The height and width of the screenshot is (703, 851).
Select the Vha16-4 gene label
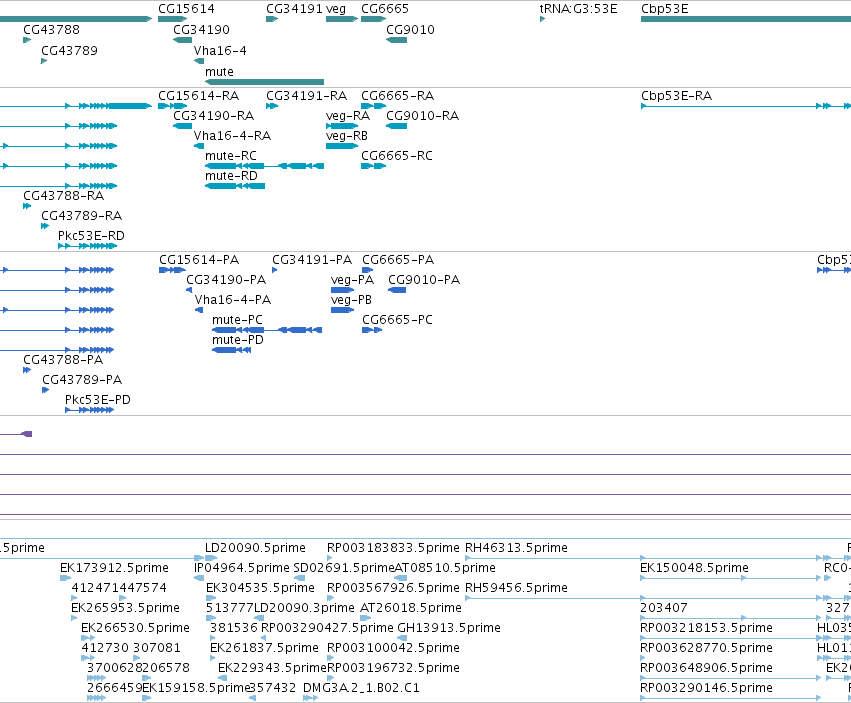click(220, 50)
